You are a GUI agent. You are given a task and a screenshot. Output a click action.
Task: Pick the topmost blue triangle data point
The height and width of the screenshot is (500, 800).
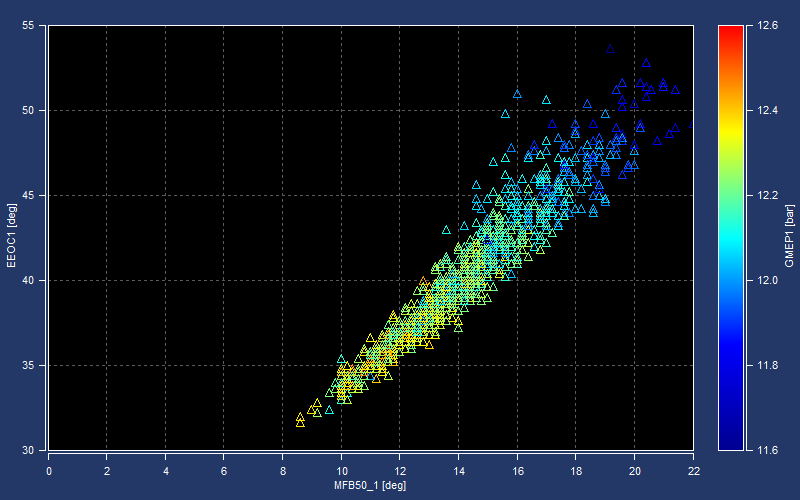pos(610,49)
